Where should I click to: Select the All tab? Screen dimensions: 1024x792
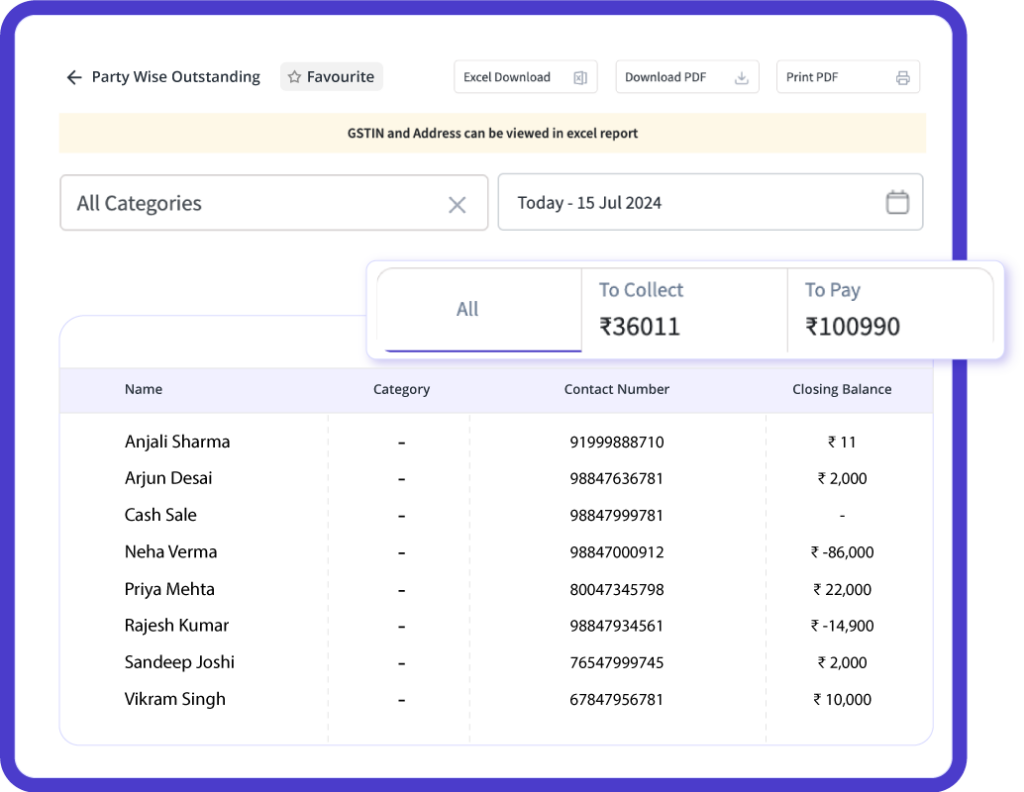467,309
